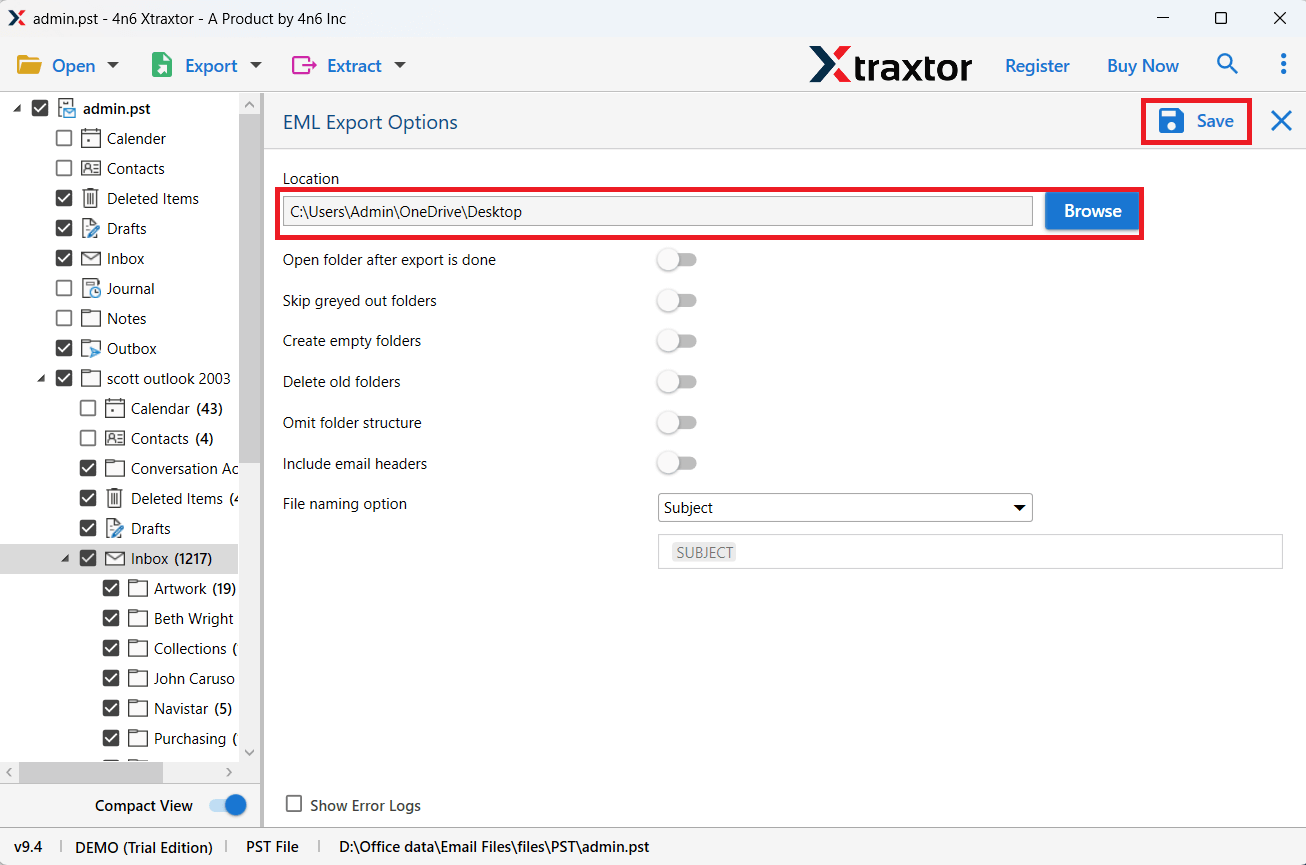Click the Buy Now link
1306x865 pixels.
click(1142, 66)
